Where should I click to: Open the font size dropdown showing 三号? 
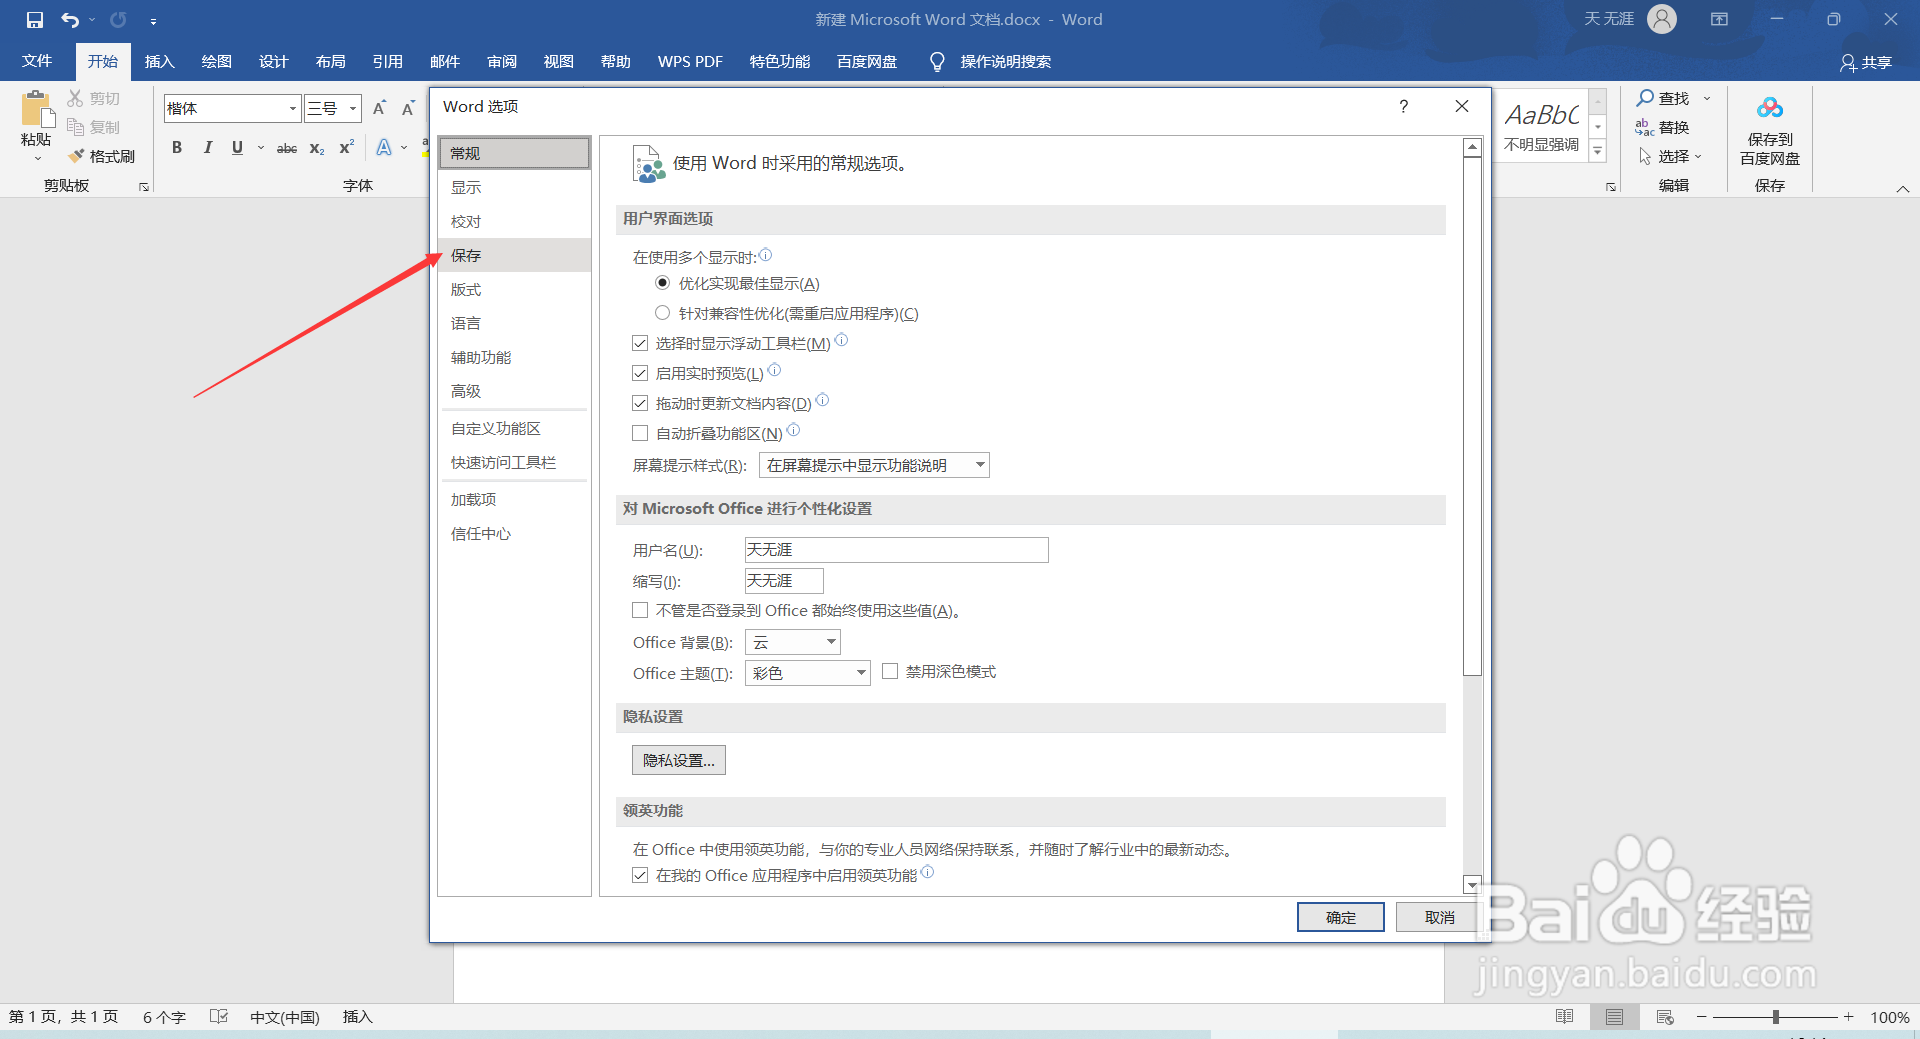(x=353, y=108)
